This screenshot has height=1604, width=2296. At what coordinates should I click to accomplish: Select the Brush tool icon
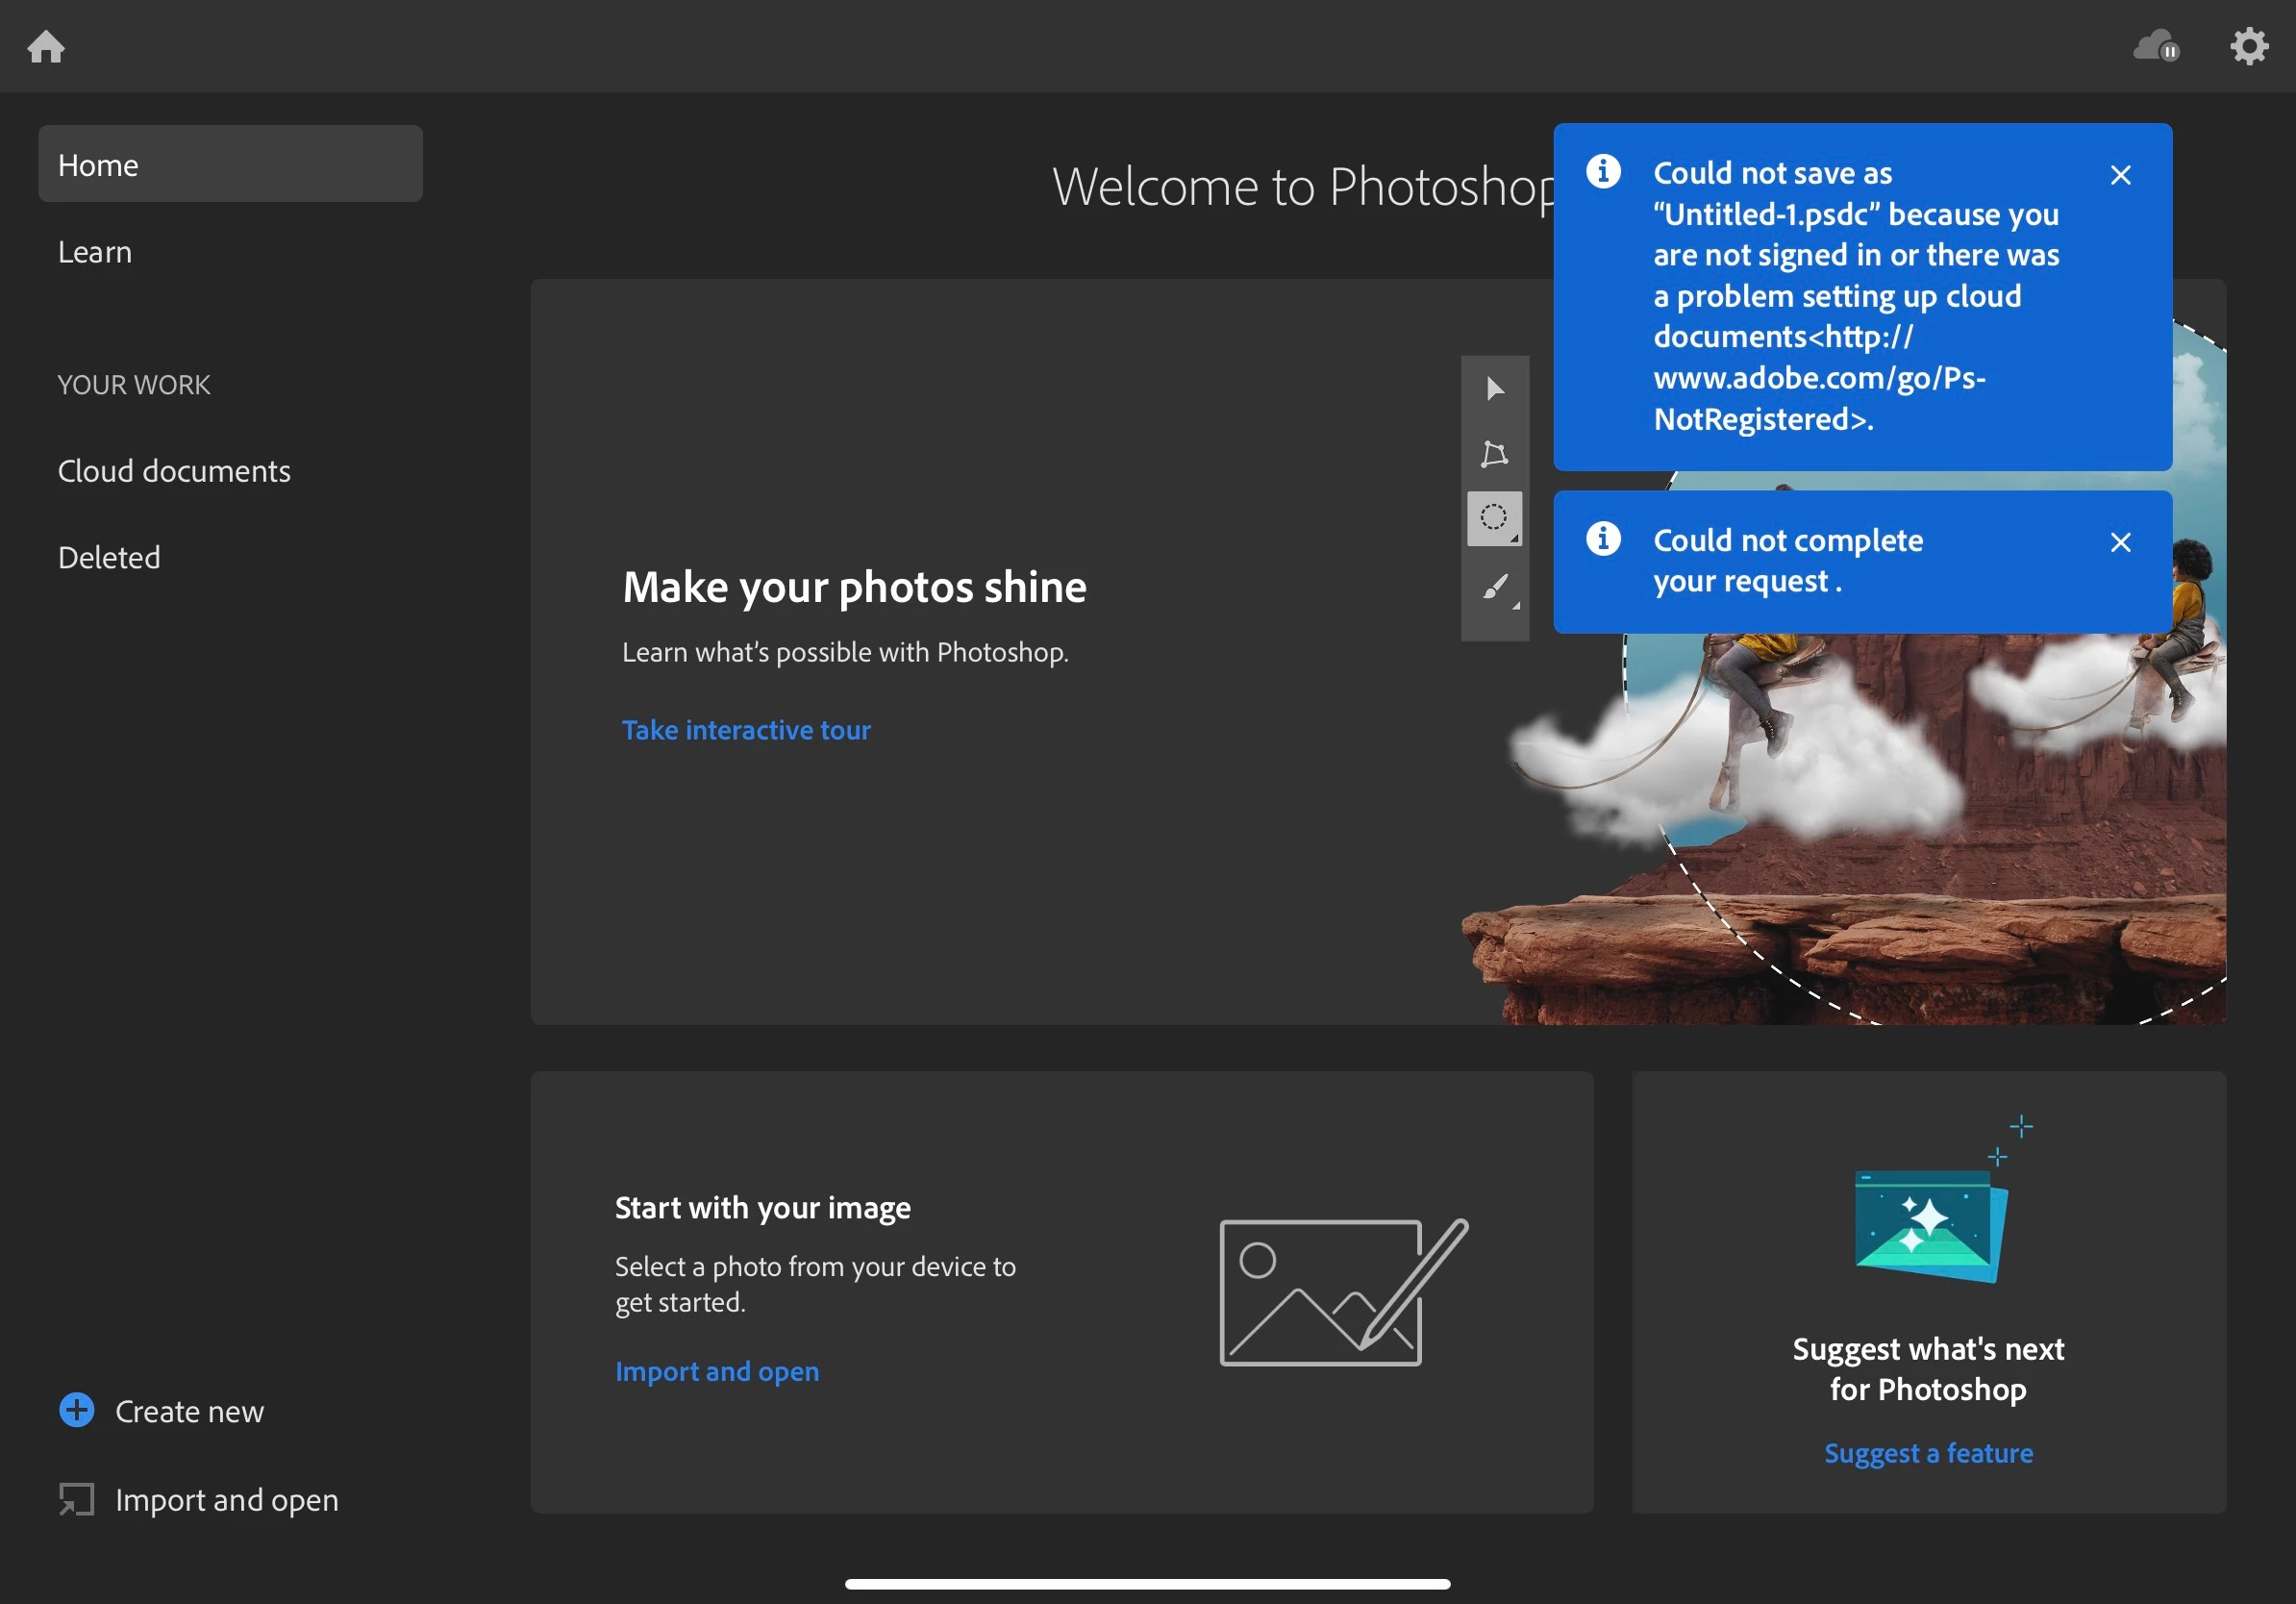pos(1494,587)
